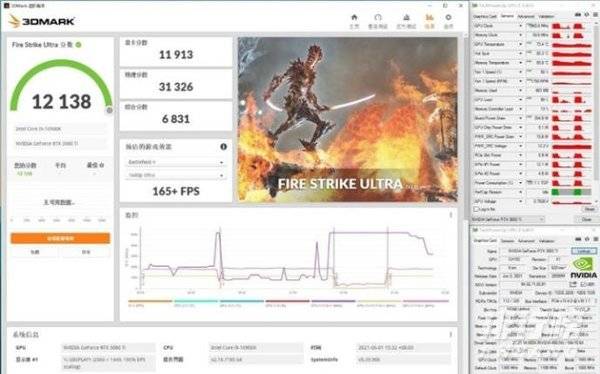The image size is (600, 374).
Task: Click the Lookup button in GPU-Z
Action: (x=584, y=251)
